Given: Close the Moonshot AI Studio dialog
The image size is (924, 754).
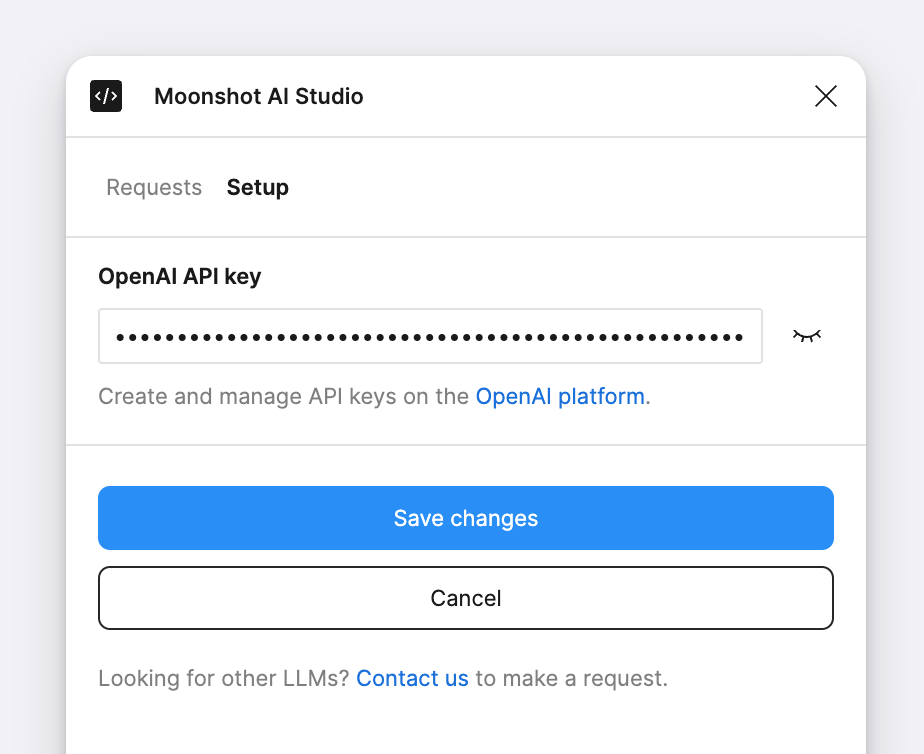Looking at the screenshot, I should coord(826,96).
